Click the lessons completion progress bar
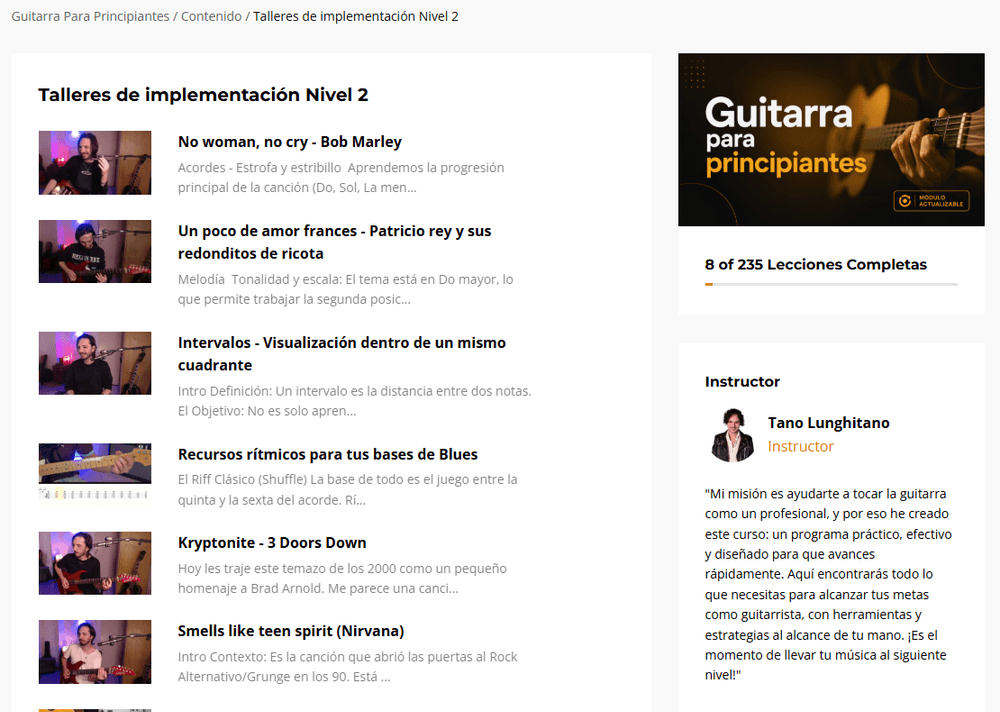This screenshot has width=1000, height=712. tap(831, 285)
